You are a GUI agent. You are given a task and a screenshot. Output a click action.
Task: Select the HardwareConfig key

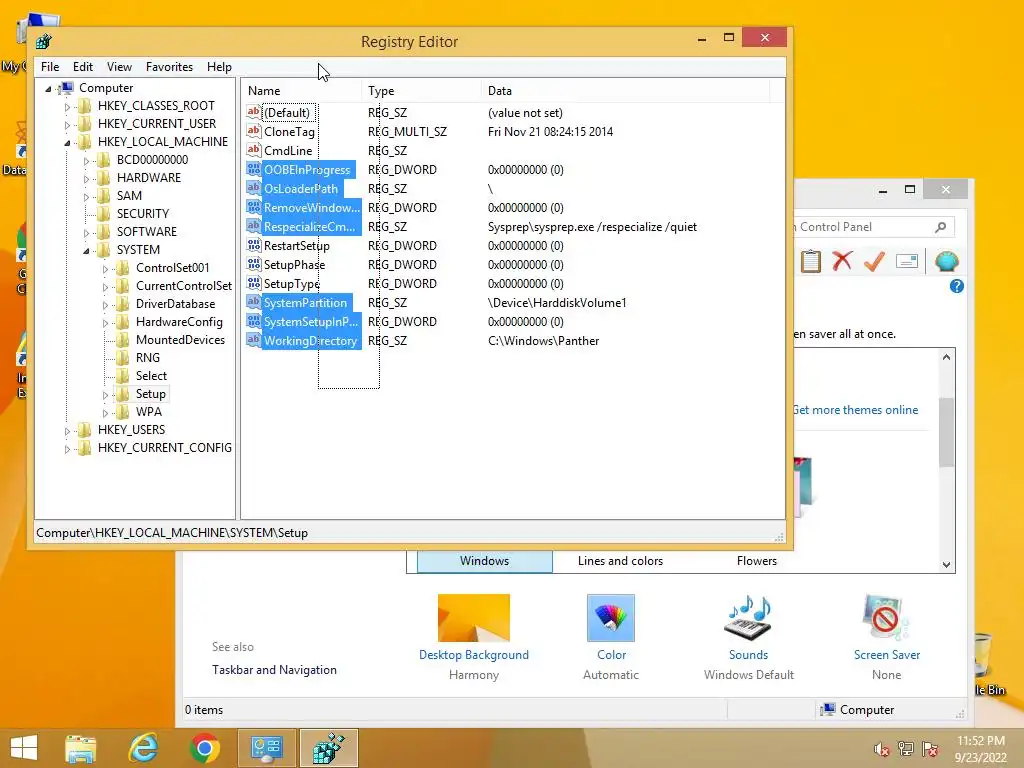[x=179, y=322]
